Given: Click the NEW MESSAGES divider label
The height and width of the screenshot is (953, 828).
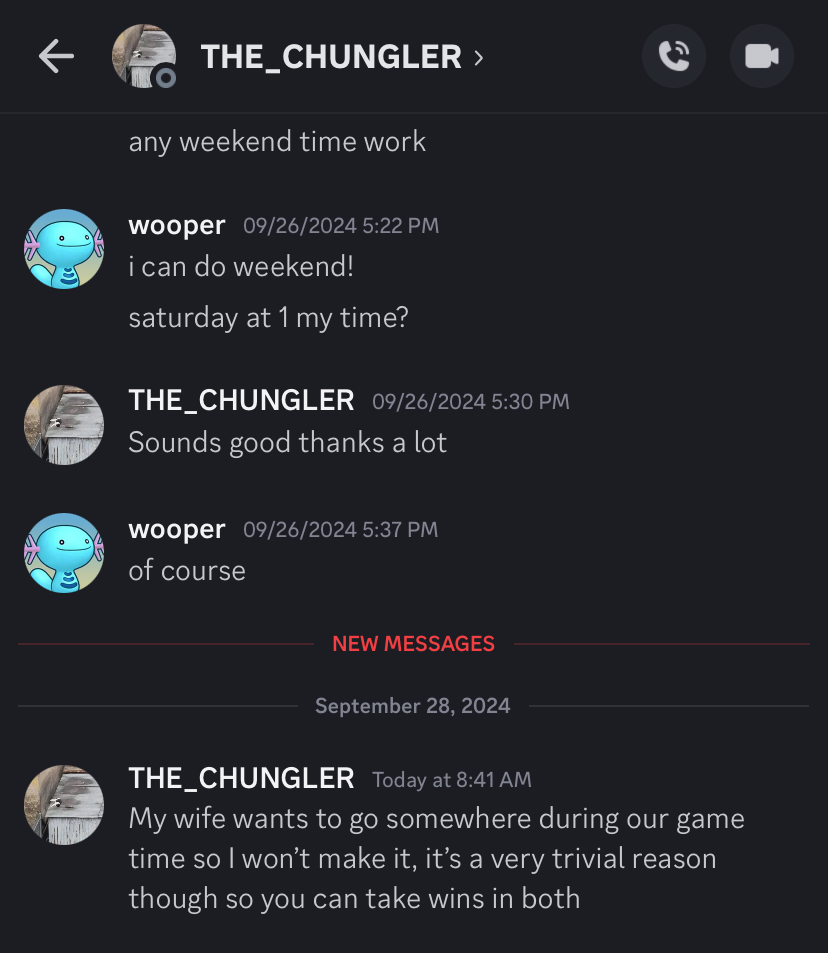Looking at the screenshot, I should [413, 644].
